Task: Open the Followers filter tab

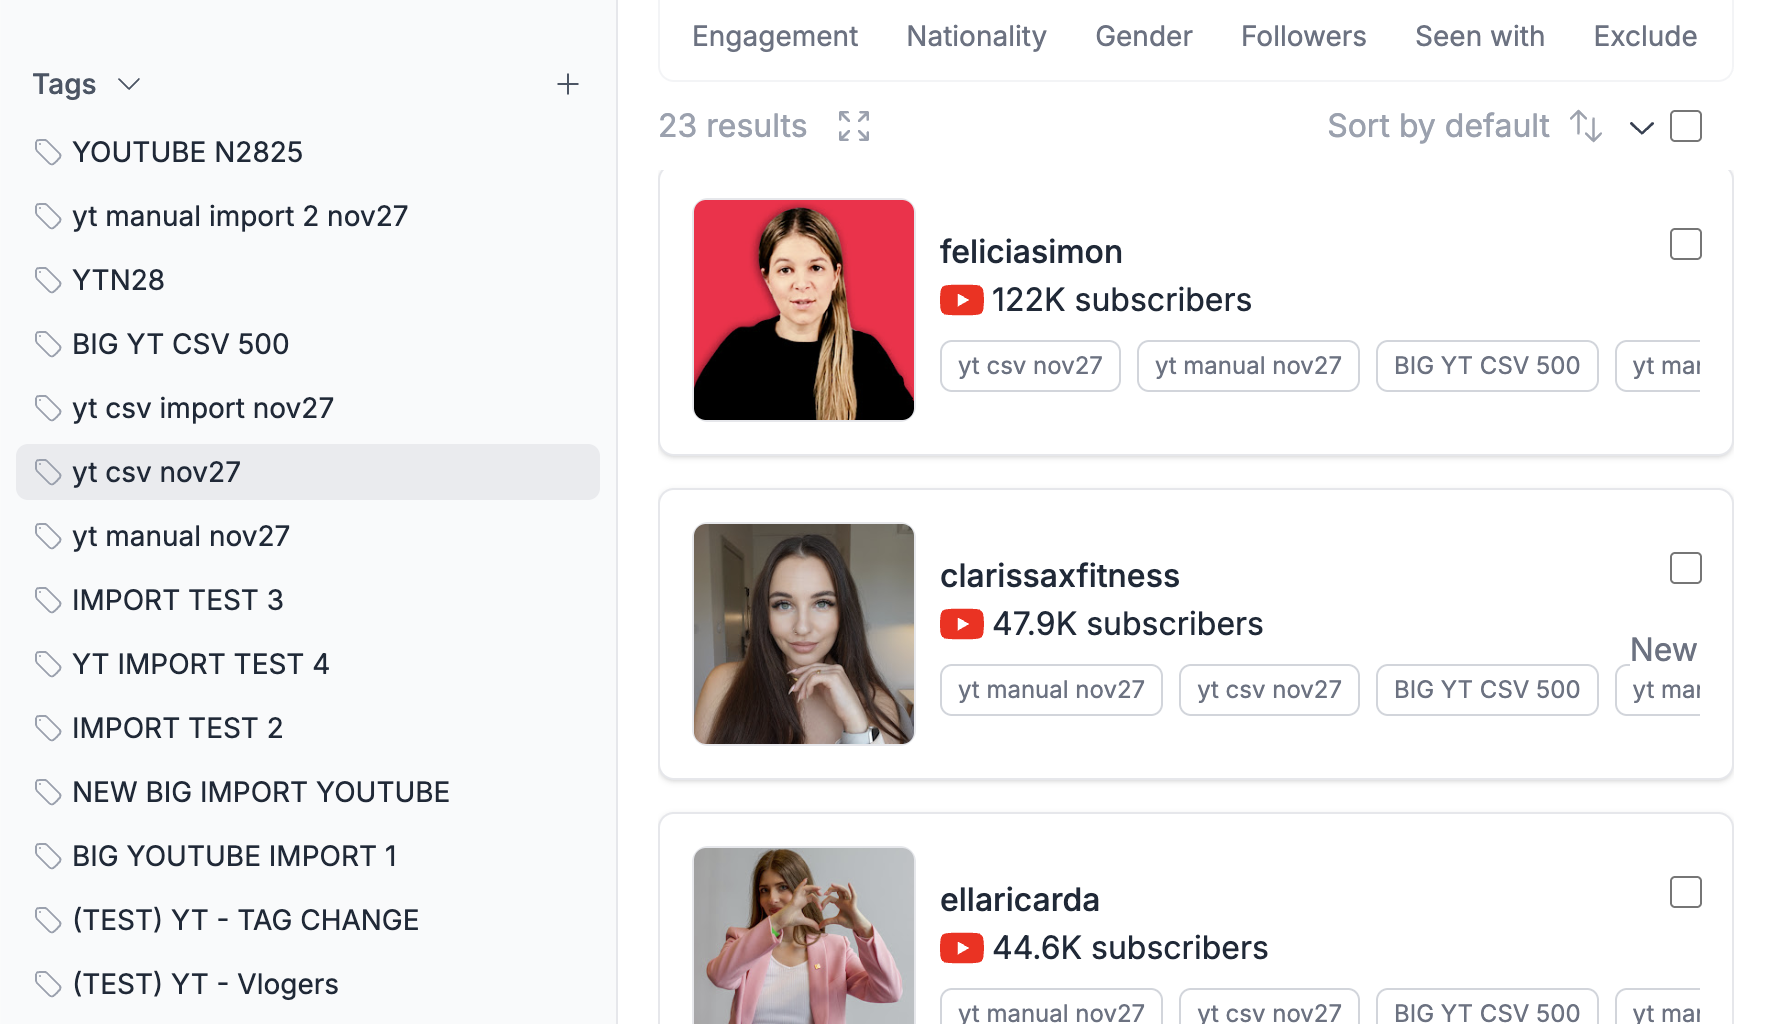Action: [x=1302, y=36]
